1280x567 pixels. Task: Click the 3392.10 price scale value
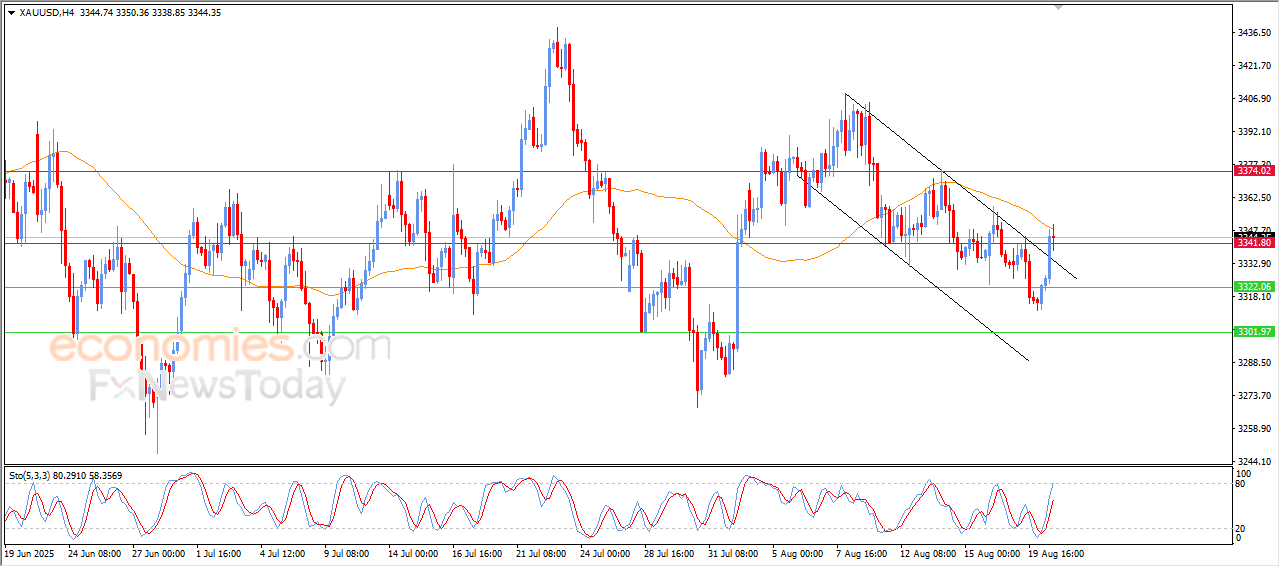pyautogui.click(x=1254, y=132)
